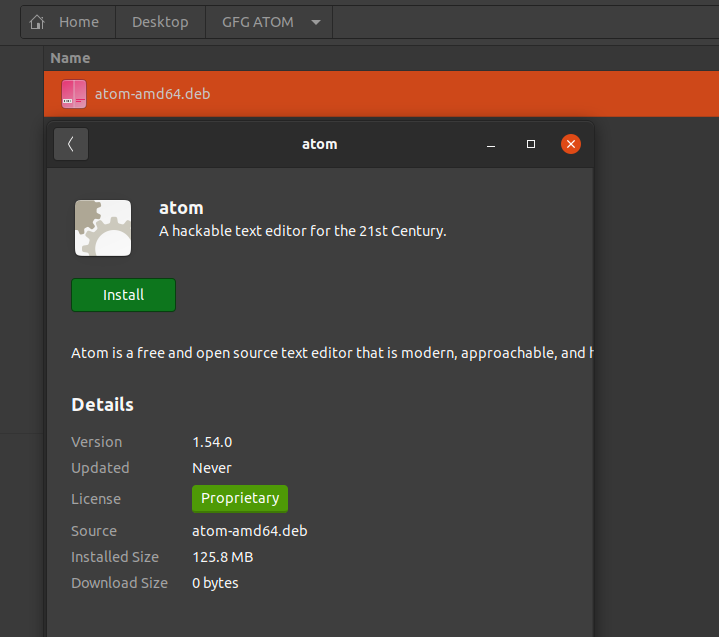
Task: Click the Home icon in the path bar
Action: click(x=37, y=22)
